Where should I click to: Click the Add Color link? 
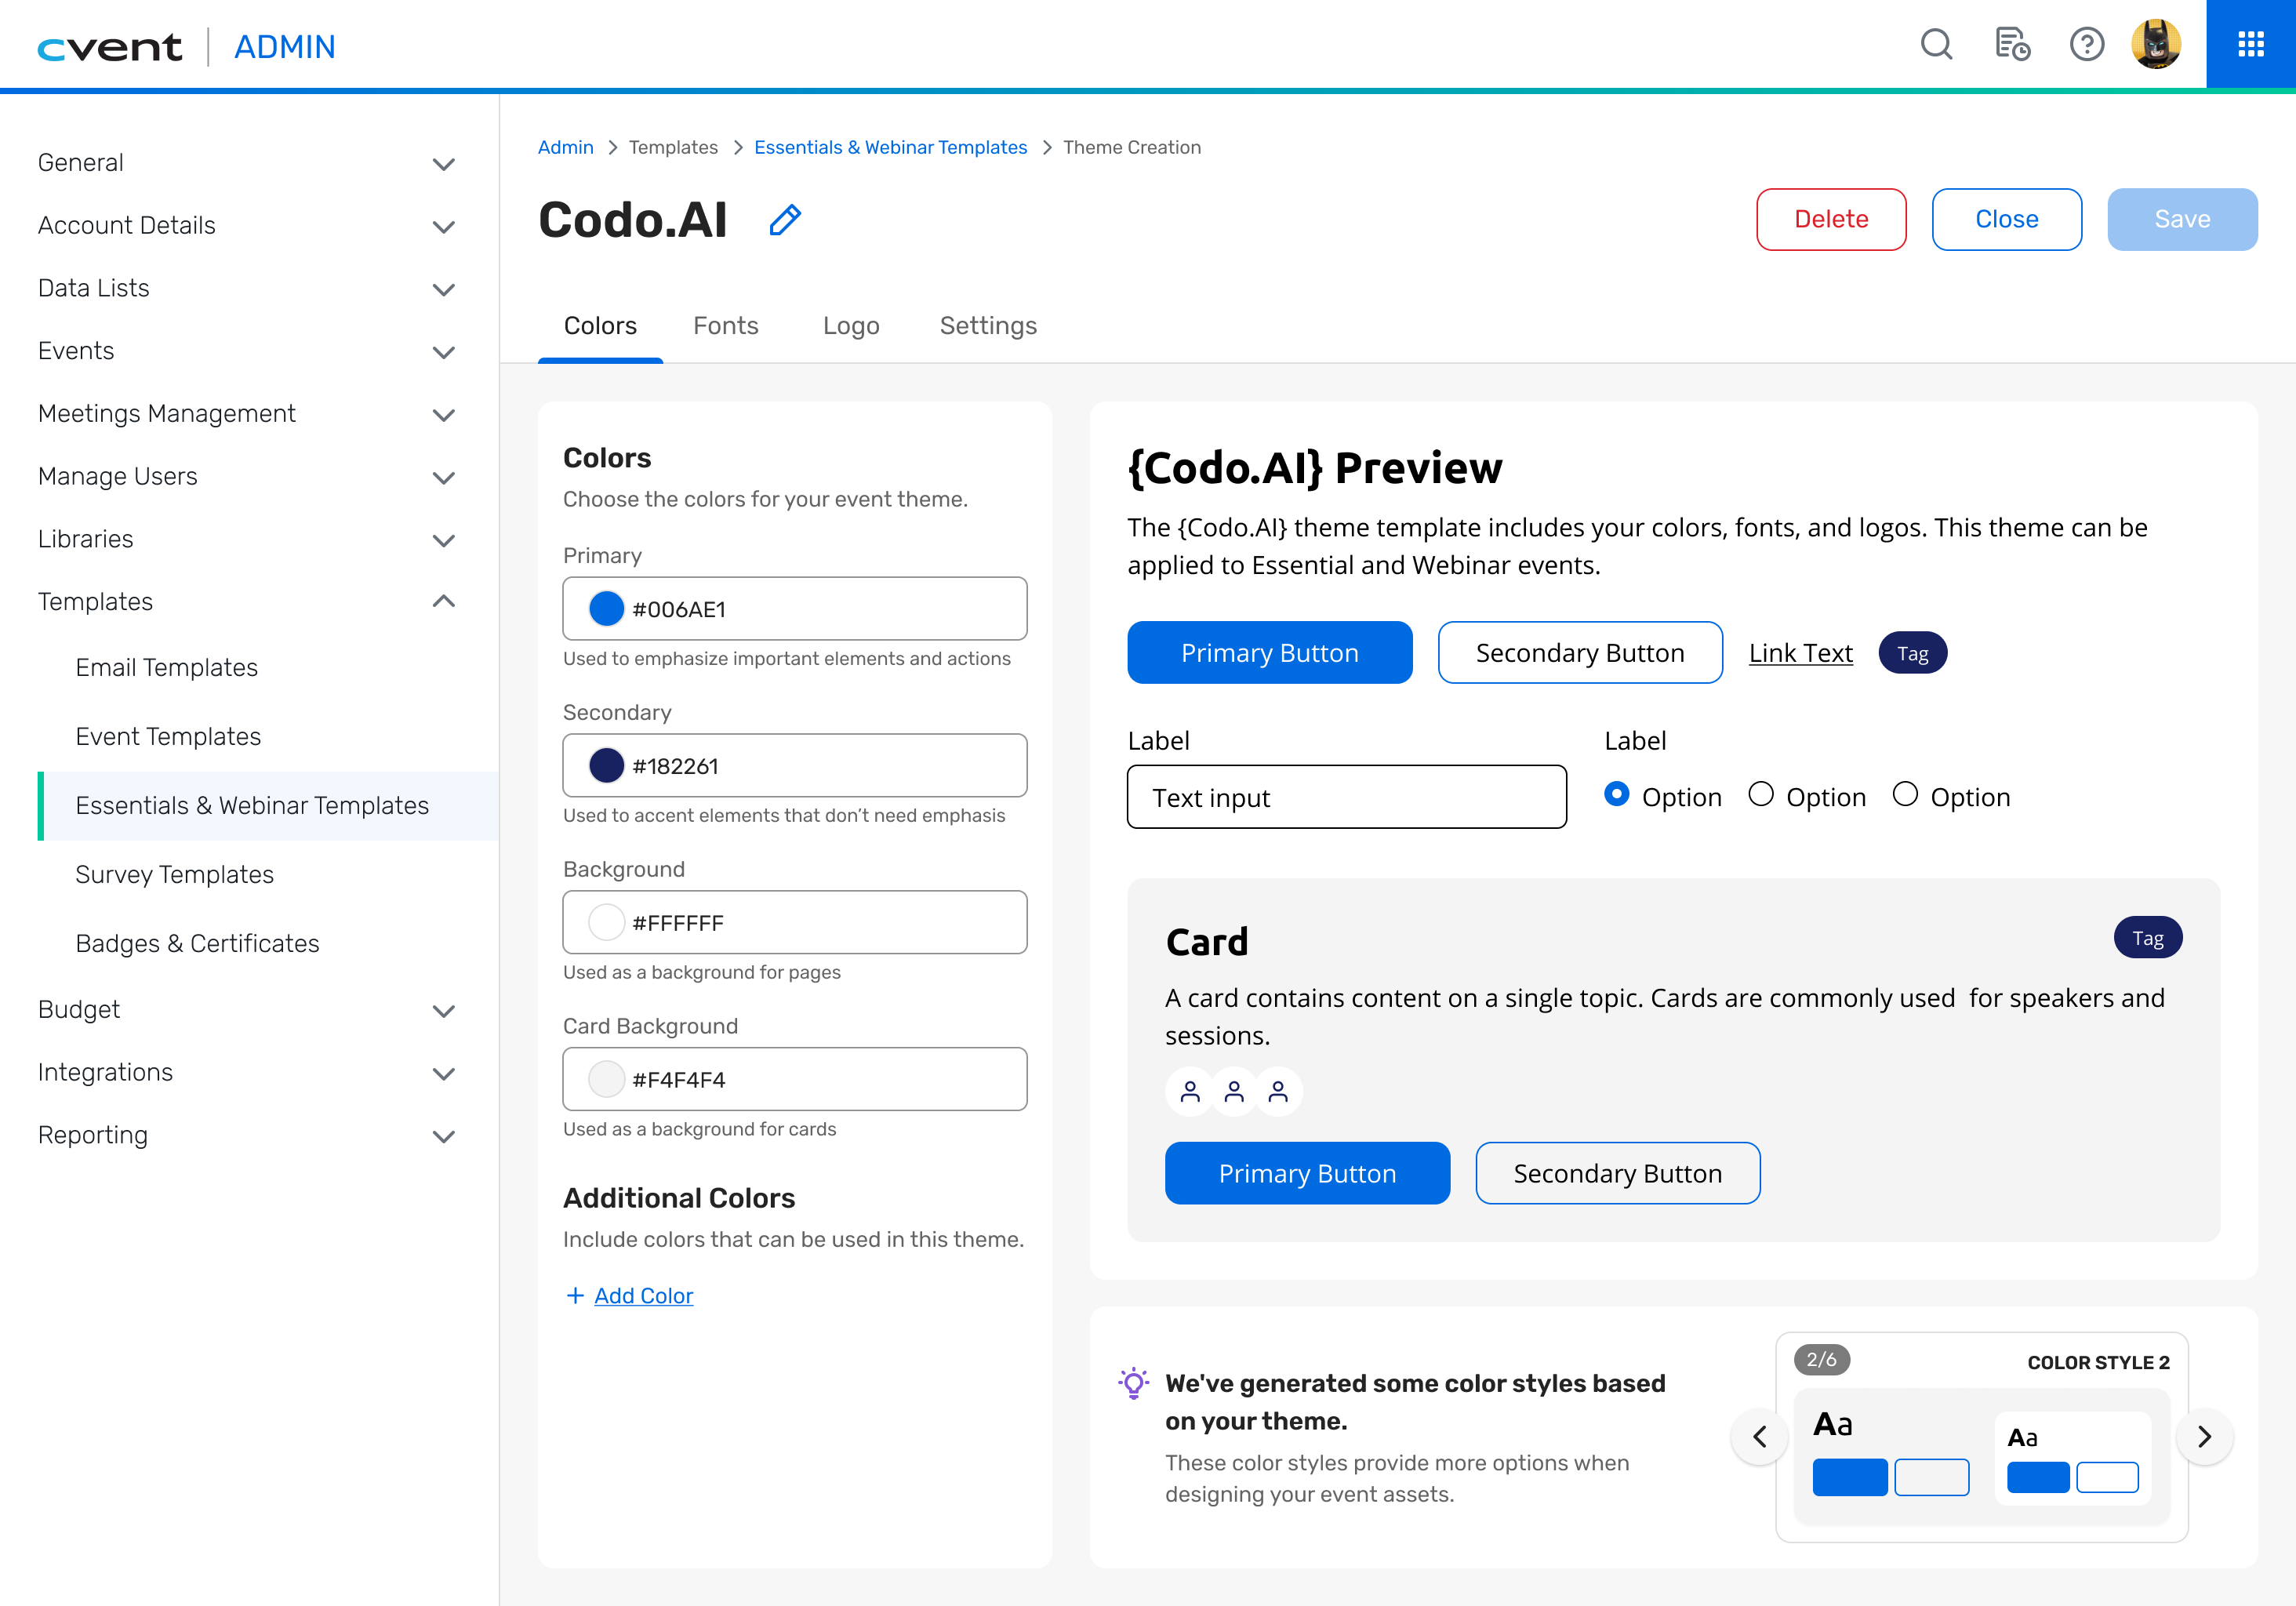pos(643,1296)
